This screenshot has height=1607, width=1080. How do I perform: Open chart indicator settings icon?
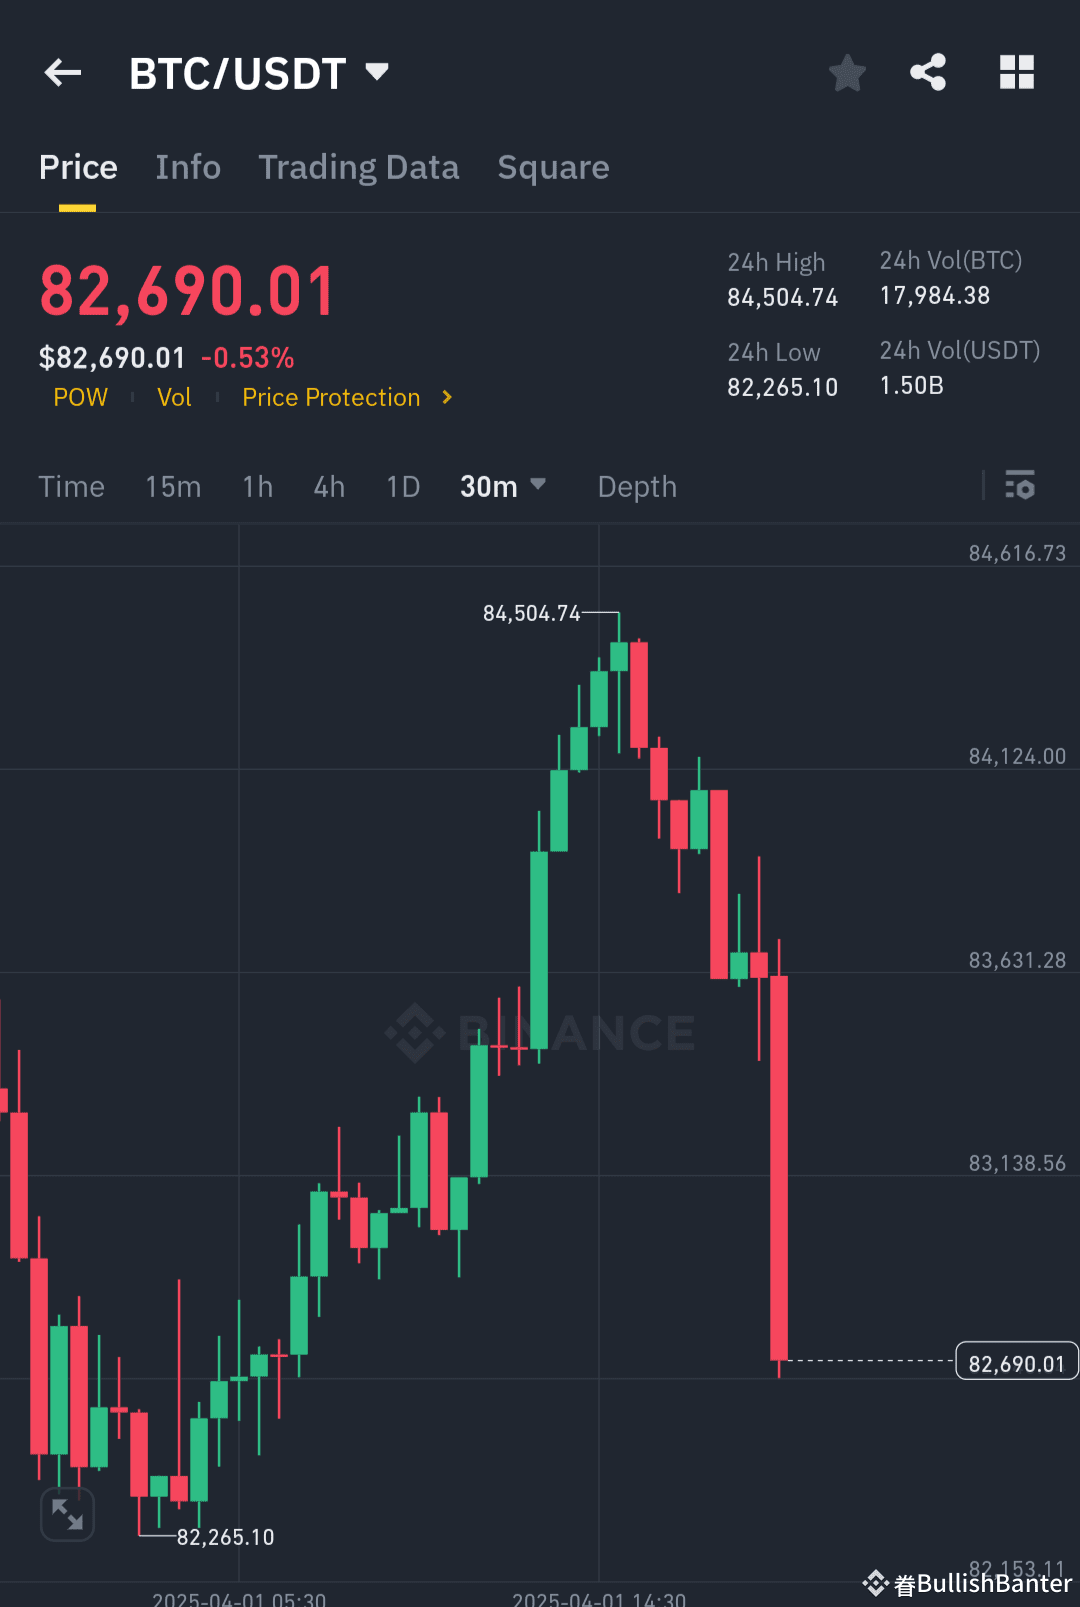pyautogui.click(x=1021, y=486)
